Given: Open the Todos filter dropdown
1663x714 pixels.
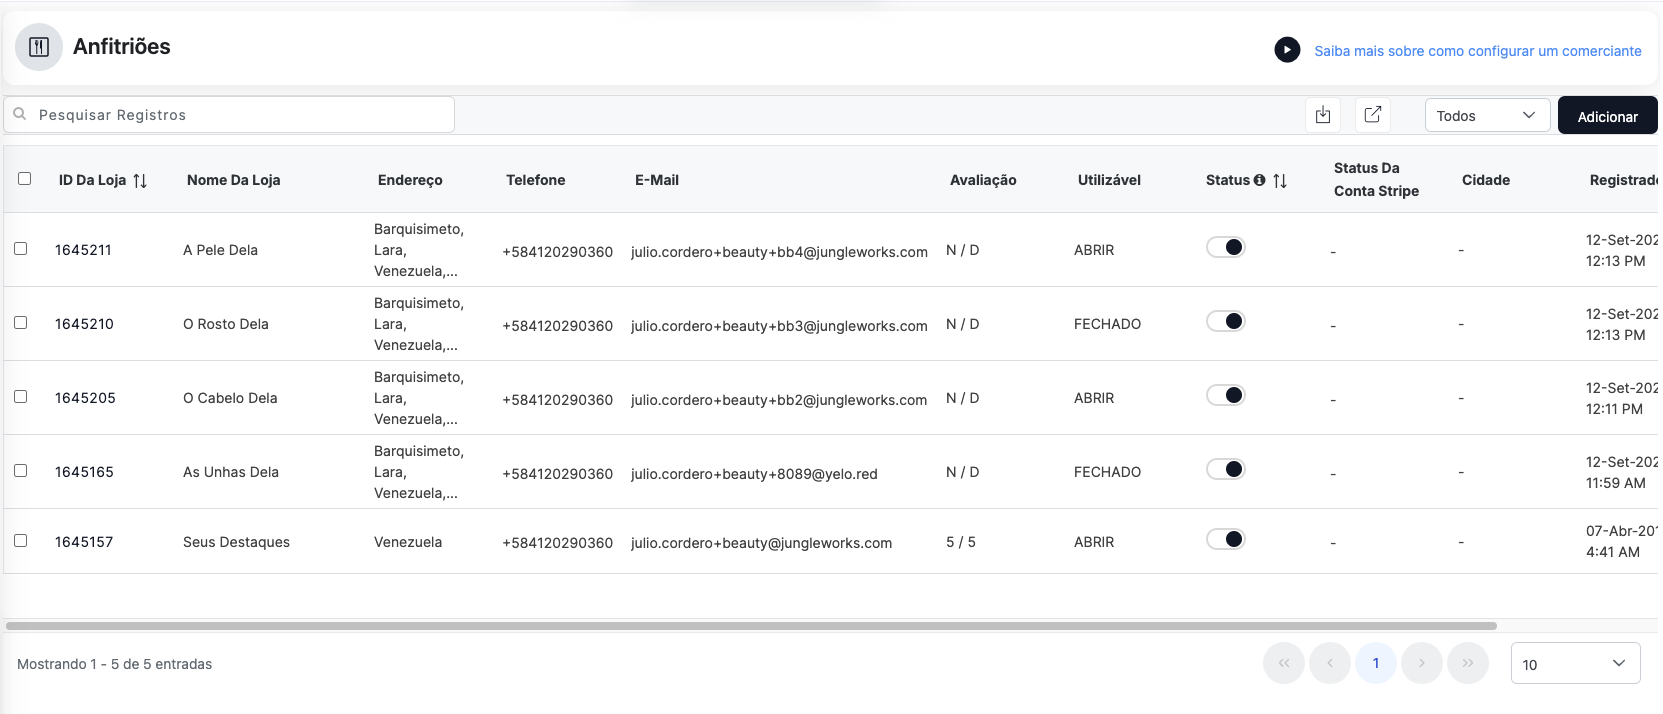Looking at the screenshot, I should click(x=1486, y=116).
